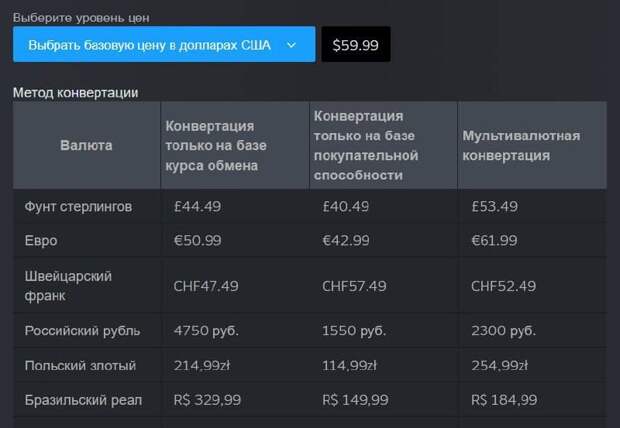Click the Евро row label

[x=43, y=241]
